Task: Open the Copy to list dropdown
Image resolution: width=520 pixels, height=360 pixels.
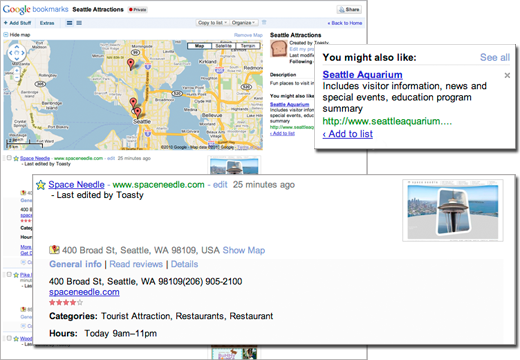Action: tap(212, 23)
